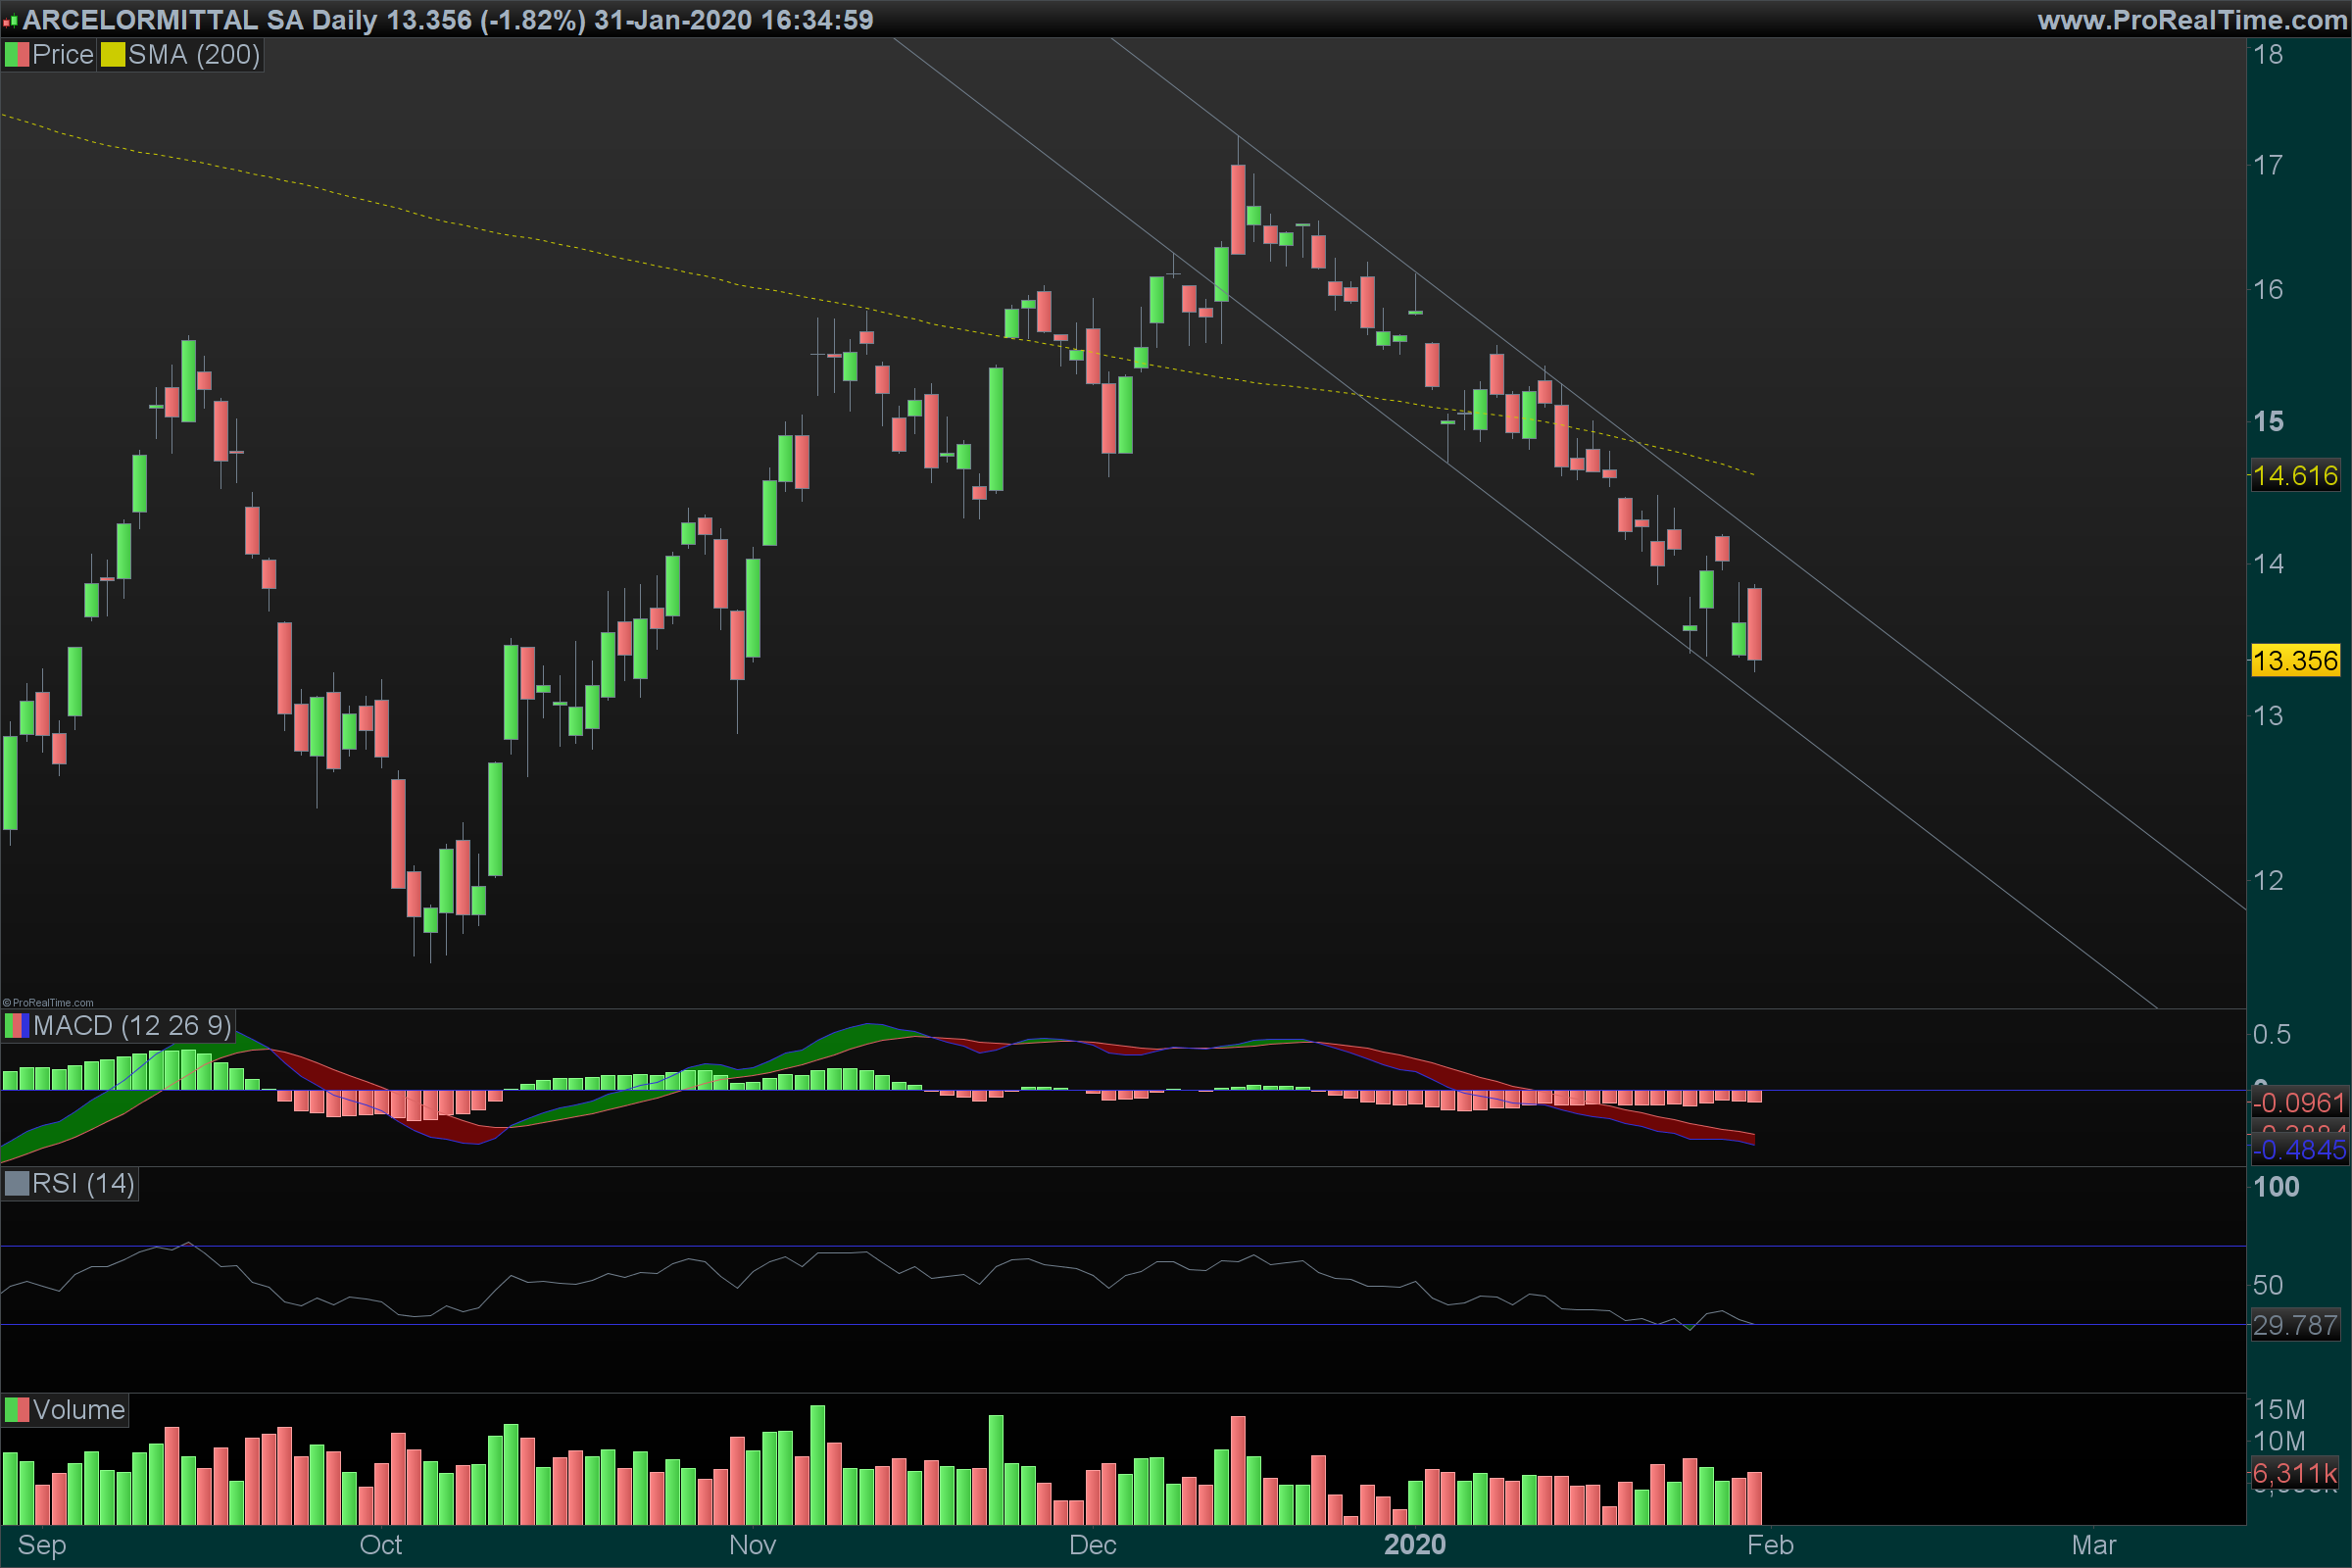
Task: Click the 29.787 RSI value tag
Action: tap(2295, 1326)
